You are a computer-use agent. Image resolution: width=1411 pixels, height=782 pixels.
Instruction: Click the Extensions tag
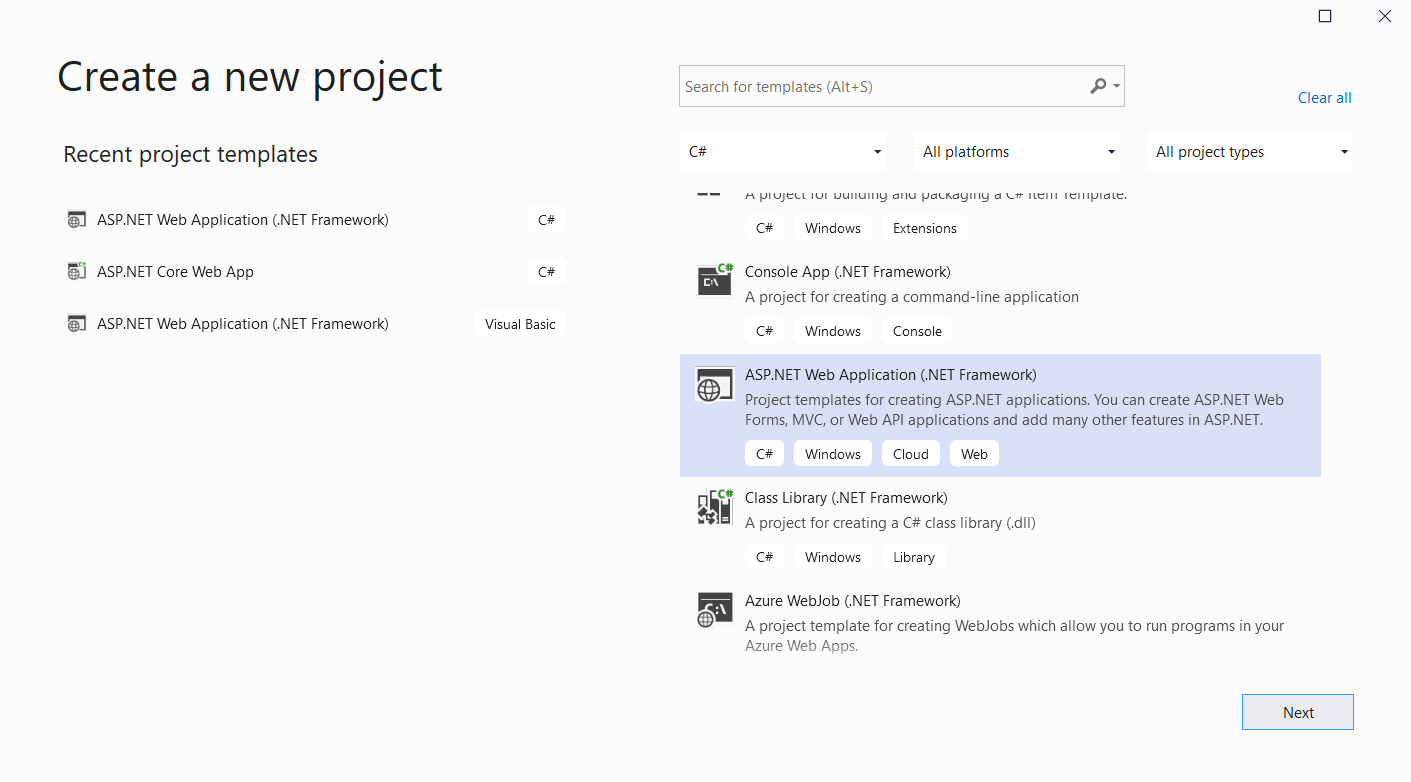(x=925, y=228)
